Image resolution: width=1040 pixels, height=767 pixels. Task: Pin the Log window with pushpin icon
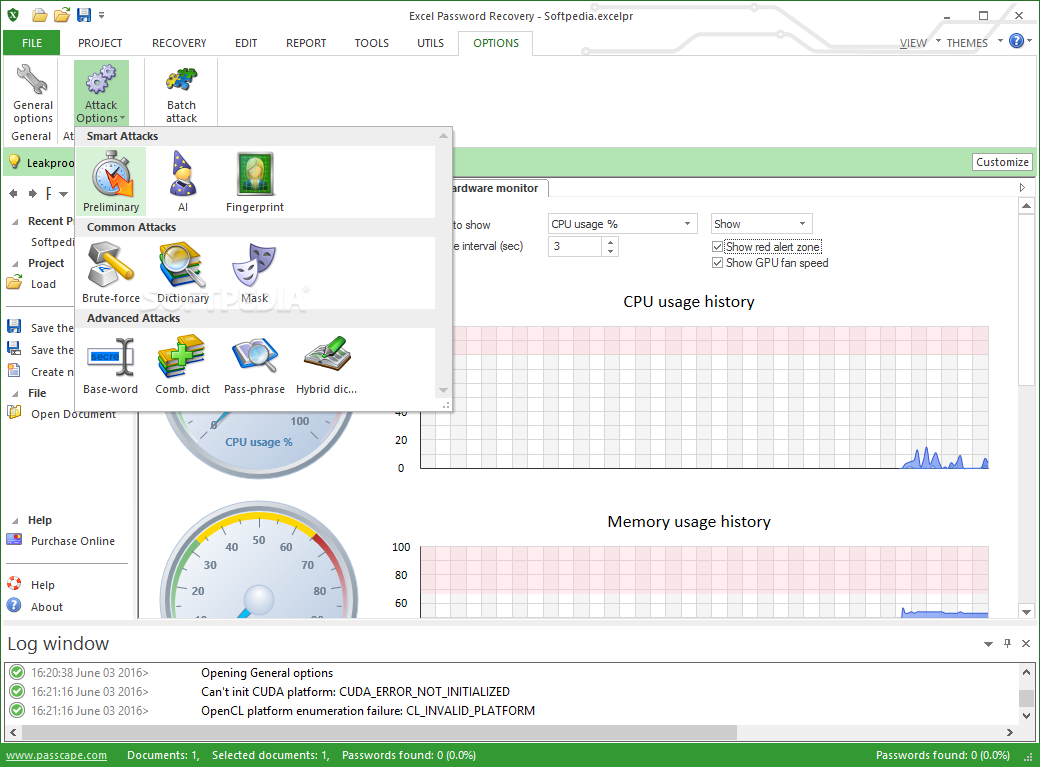point(1008,643)
